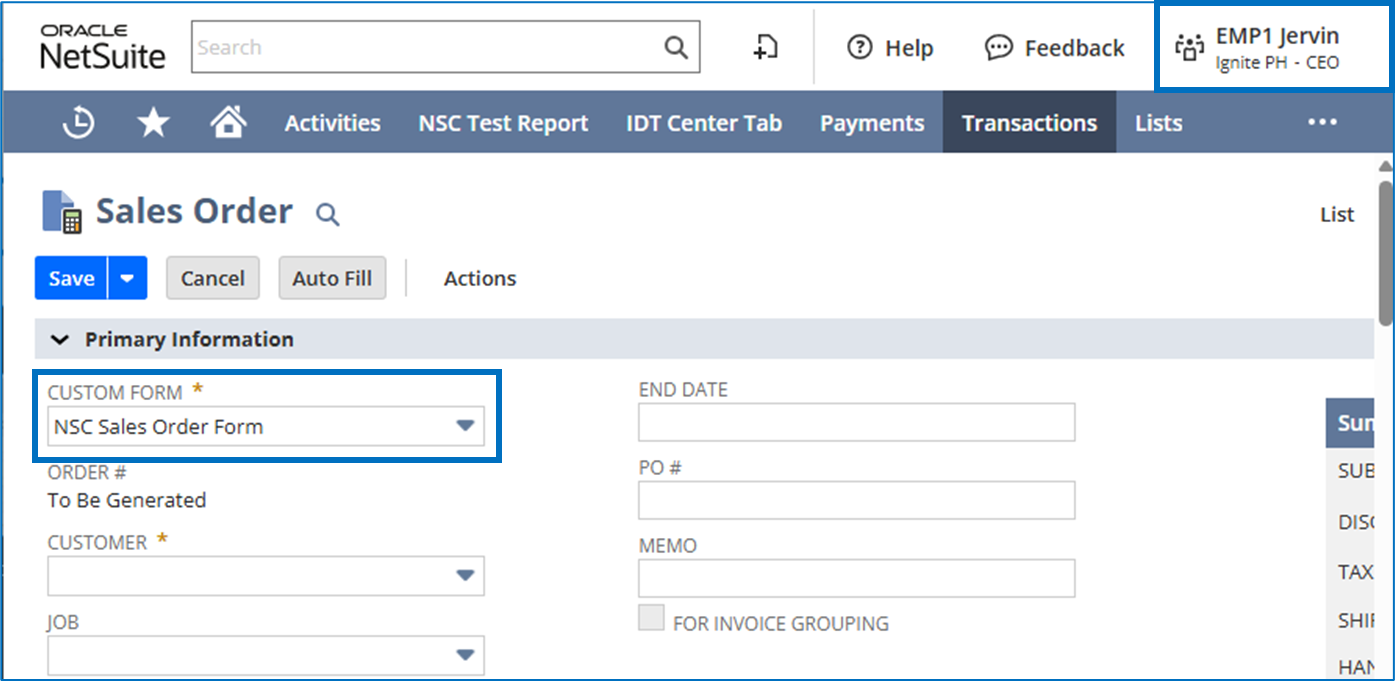1395x681 pixels.
Task: Click the Feedback speech bubble icon
Action: point(998,47)
